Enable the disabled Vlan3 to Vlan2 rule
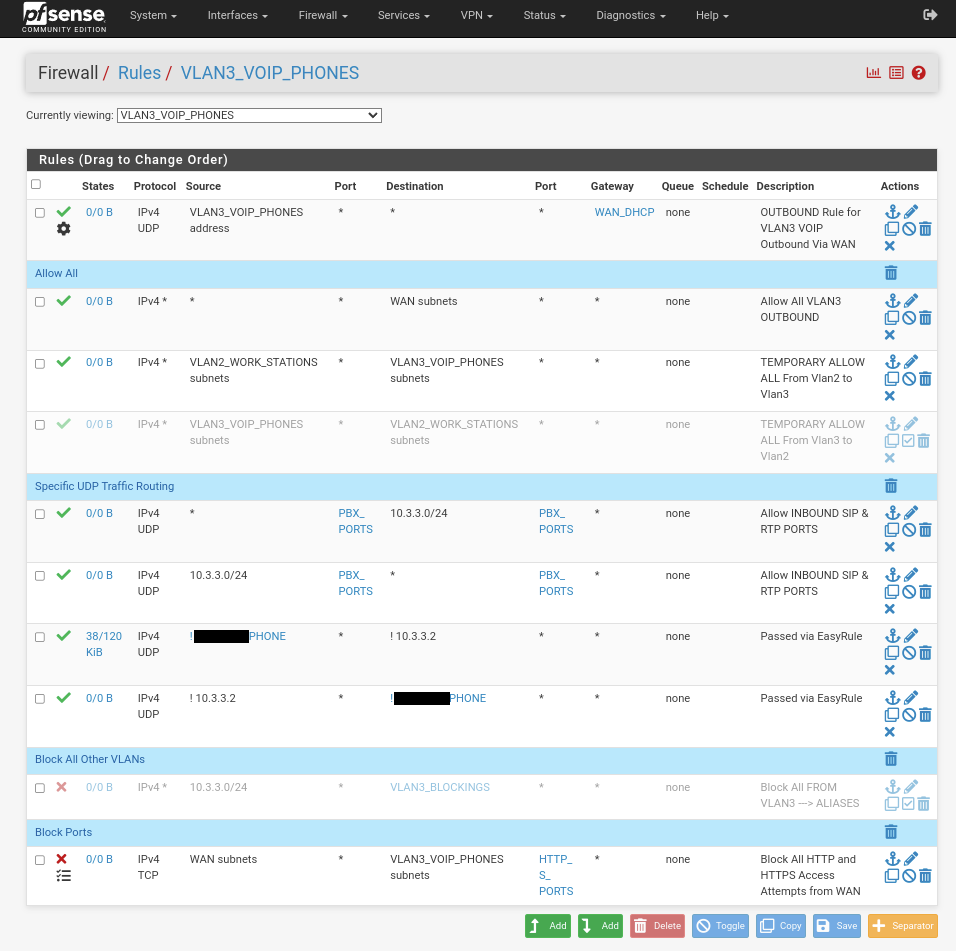The width and height of the screenshot is (956, 951). pos(908,441)
